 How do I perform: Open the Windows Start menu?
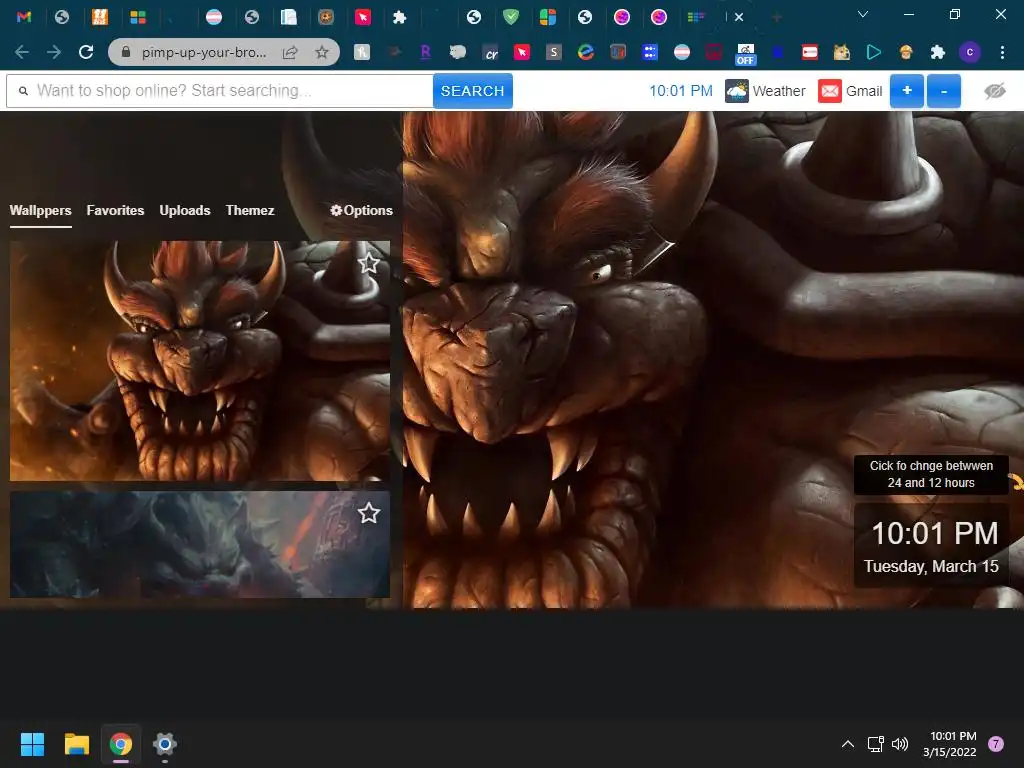[x=32, y=744]
